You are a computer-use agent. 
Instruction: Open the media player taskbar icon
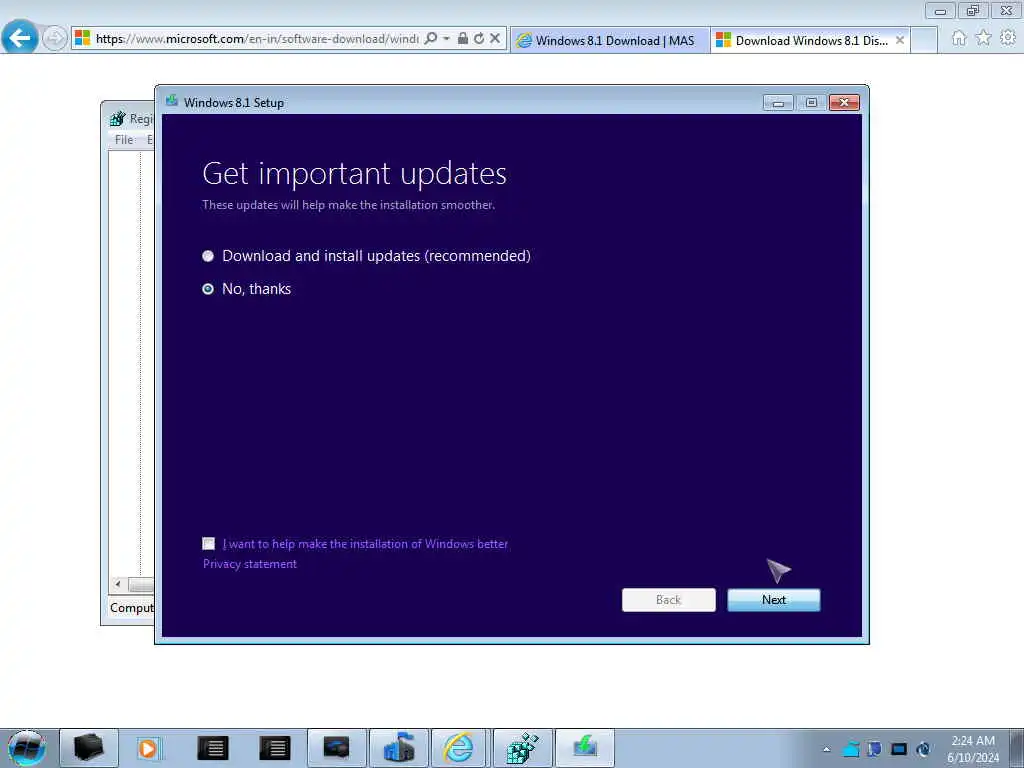(148, 748)
